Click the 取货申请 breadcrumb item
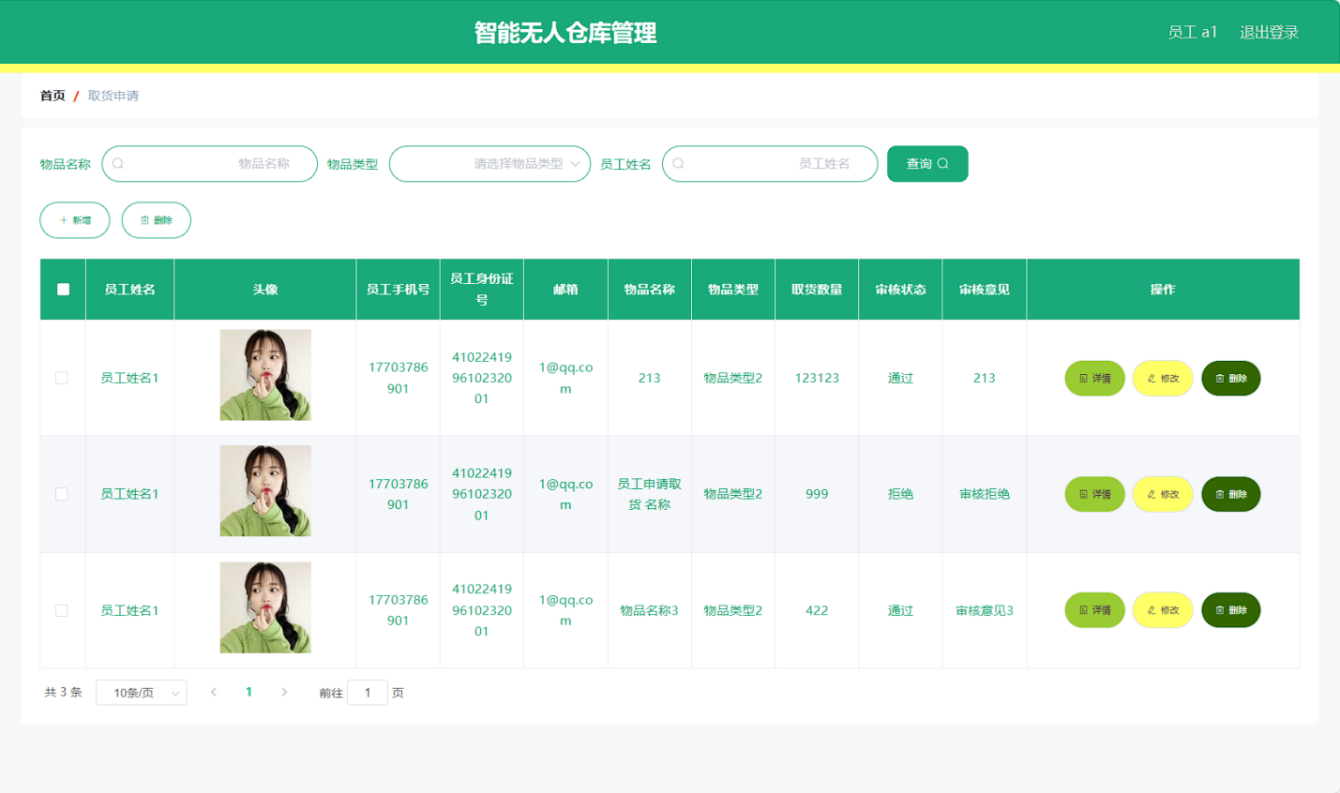Screen dimensions: 1340x793 pos(113,96)
